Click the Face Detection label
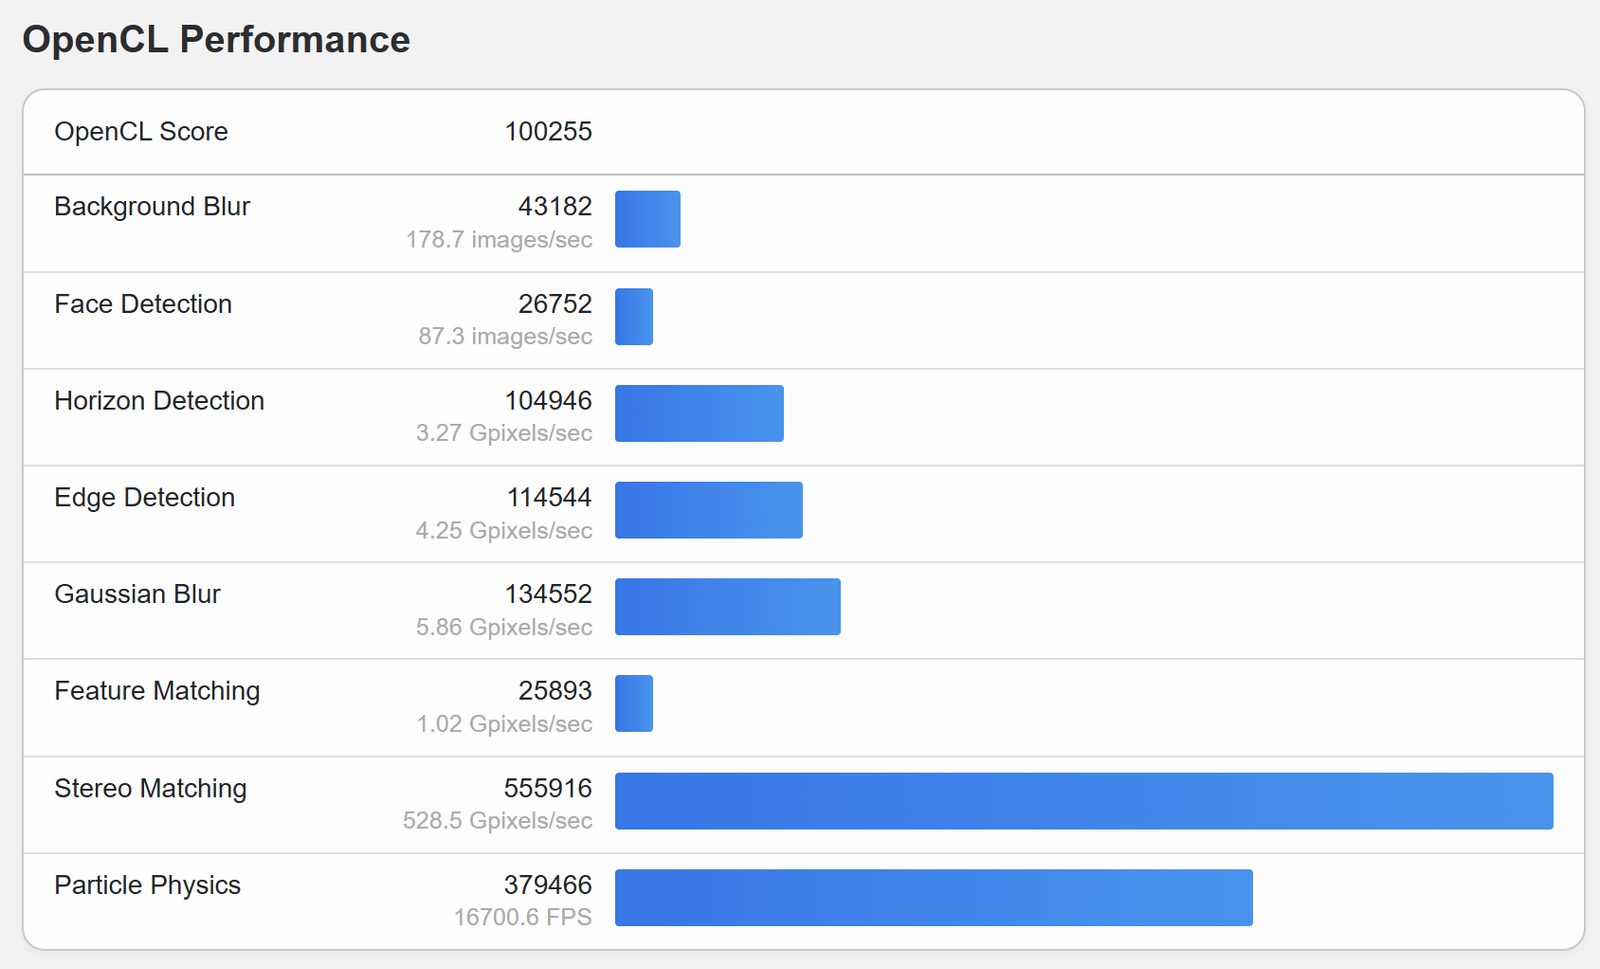The image size is (1600, 969). [143, 304]
